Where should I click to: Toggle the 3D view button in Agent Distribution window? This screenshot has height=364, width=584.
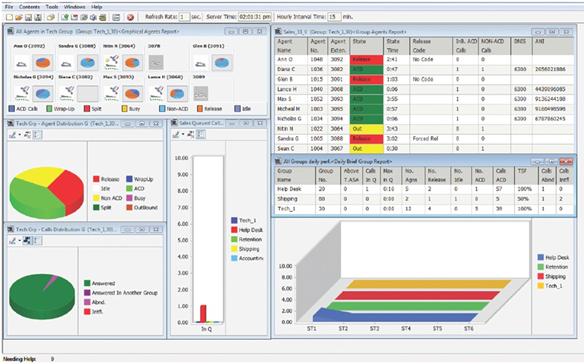(x=27, y=134)
